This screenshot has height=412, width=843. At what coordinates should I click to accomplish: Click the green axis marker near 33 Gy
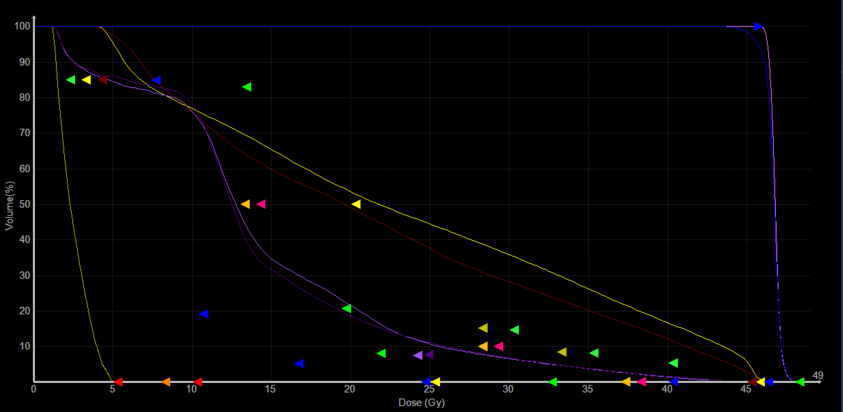pyautogui.click(x=553, y=382)
